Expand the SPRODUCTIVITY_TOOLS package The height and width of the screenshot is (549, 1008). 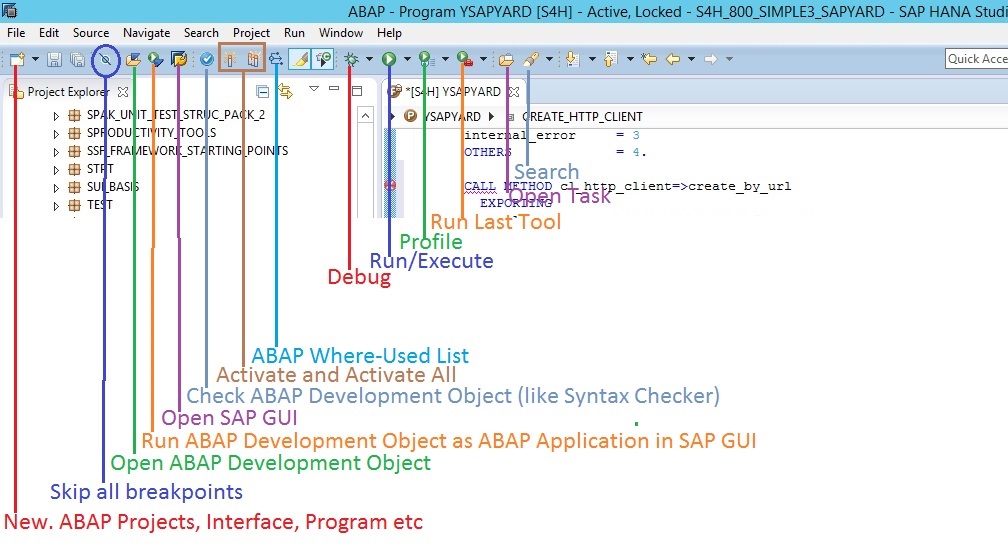coord(56,134)
